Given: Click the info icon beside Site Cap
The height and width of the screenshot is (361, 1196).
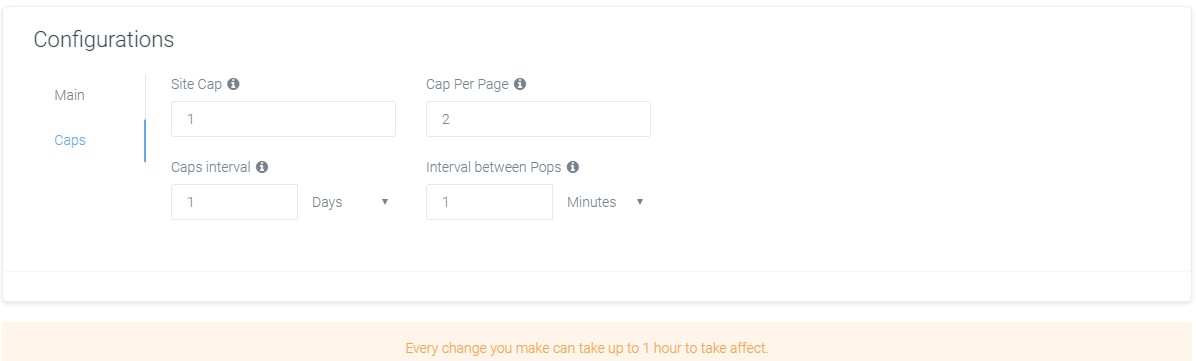Looking at the screenshot, I should (233, 84).
